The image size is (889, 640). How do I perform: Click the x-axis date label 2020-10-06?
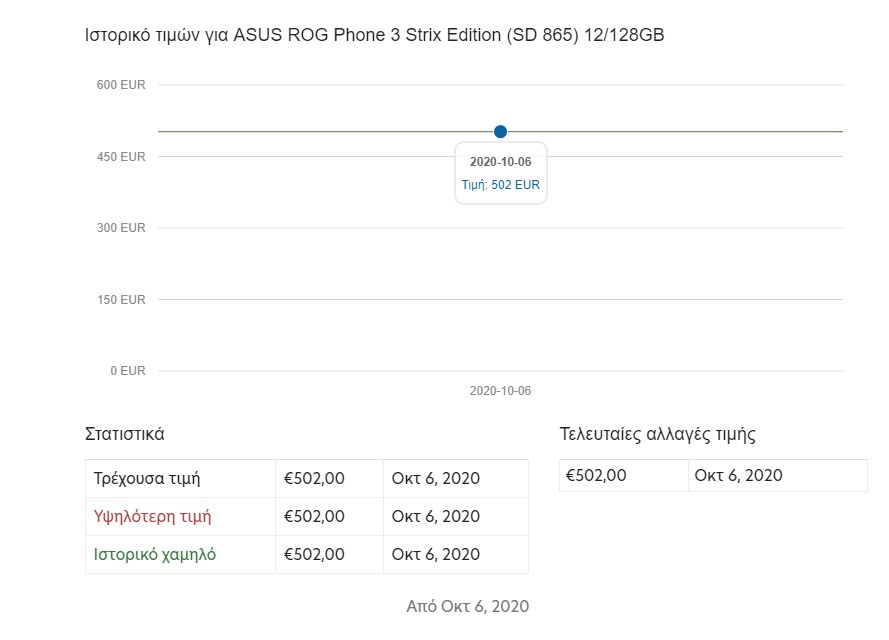coord(500,391)
